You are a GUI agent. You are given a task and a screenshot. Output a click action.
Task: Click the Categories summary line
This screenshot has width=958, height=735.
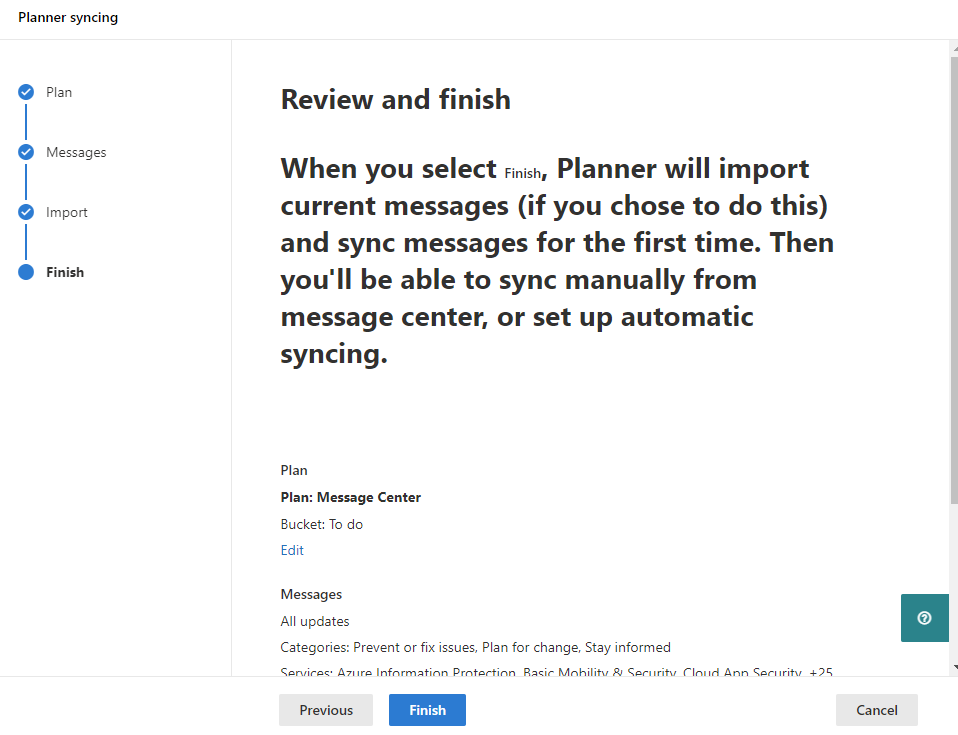click(x=476, y=647)
